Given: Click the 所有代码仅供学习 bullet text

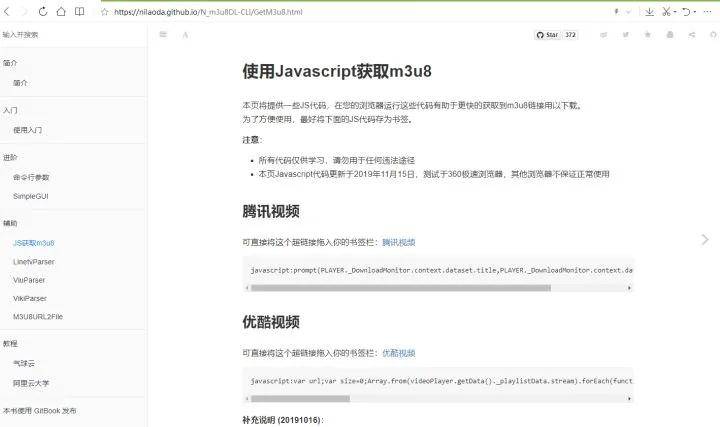Looking at the screenshot, I should [x=337, y=160].
